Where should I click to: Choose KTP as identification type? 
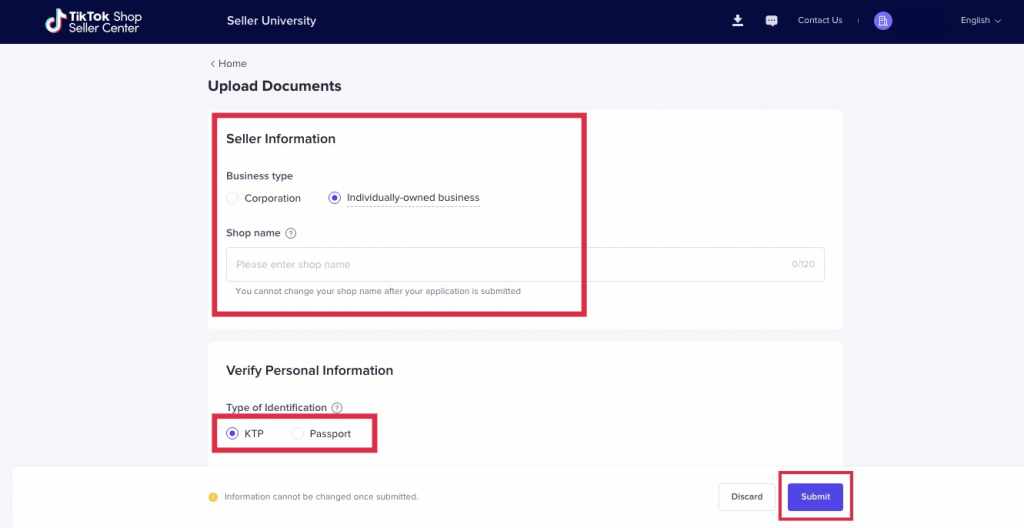pos(233,434)
